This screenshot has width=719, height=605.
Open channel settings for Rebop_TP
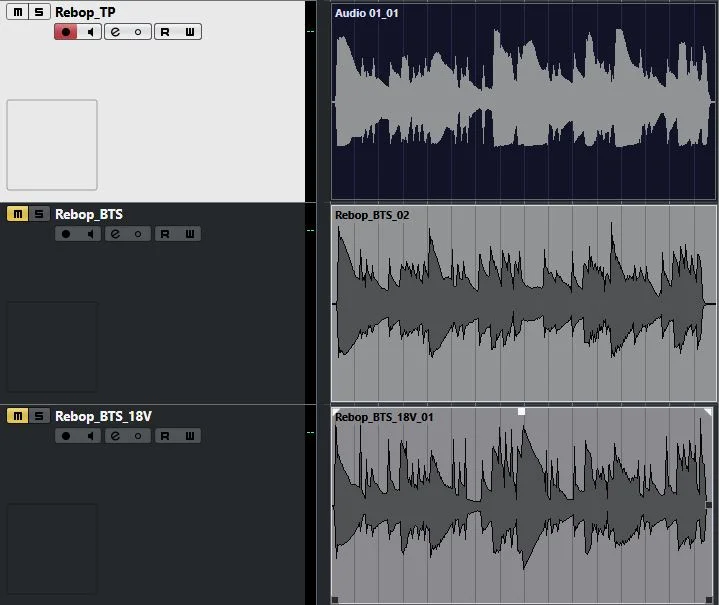click(115, 32)
